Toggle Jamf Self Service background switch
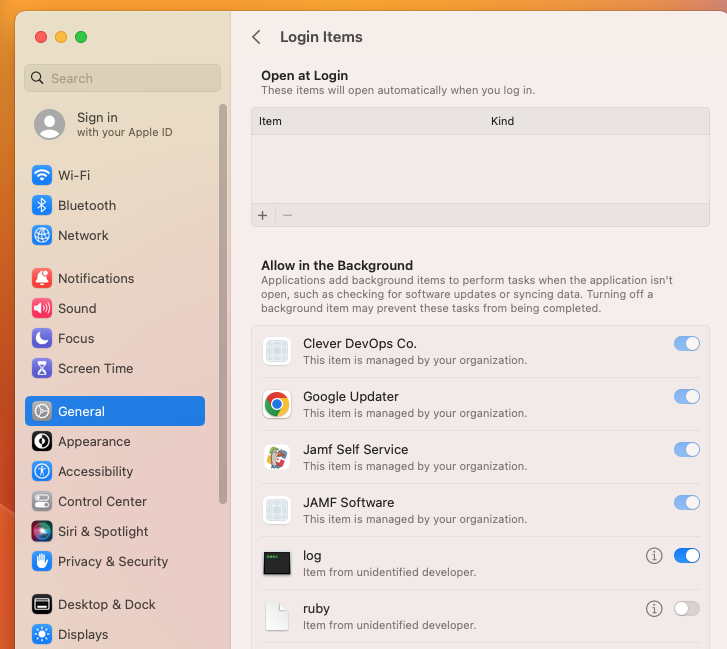Image resolution: width=727 pixels, height=649 pixels. (687, 449)
